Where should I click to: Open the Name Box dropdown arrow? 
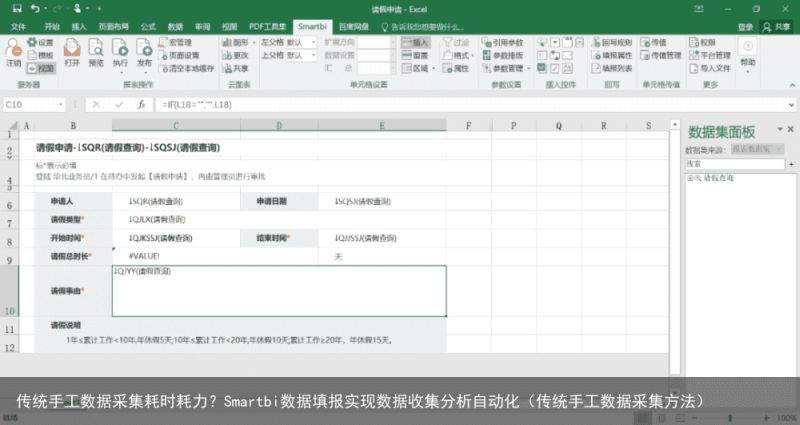pos(61,105)
